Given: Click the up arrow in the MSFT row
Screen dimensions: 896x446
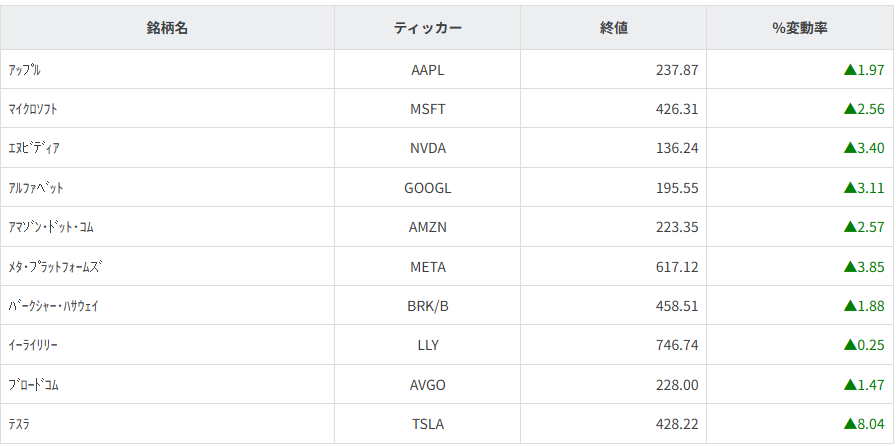Looking at the screenshot, I should pyautogui.click(x=849, y=109).
